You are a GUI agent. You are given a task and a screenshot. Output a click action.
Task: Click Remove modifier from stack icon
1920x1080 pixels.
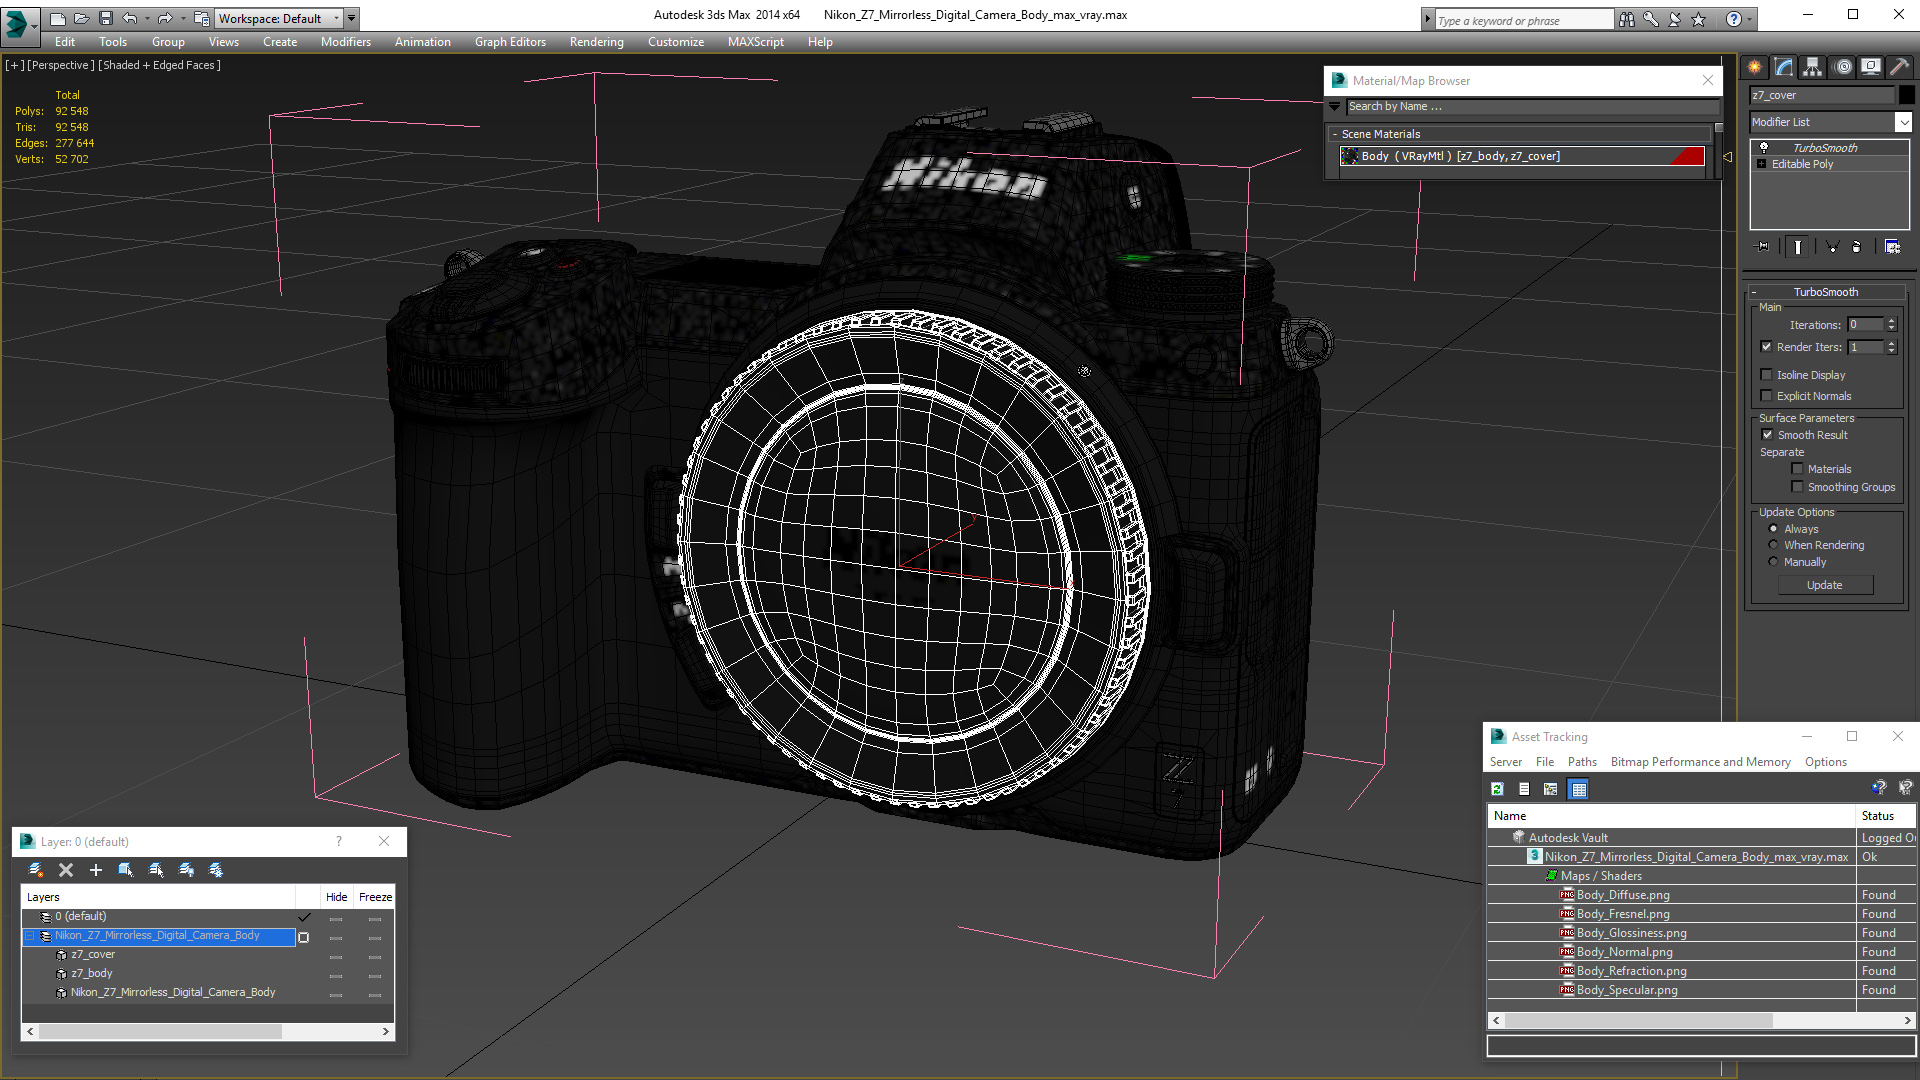[1857, 246]
